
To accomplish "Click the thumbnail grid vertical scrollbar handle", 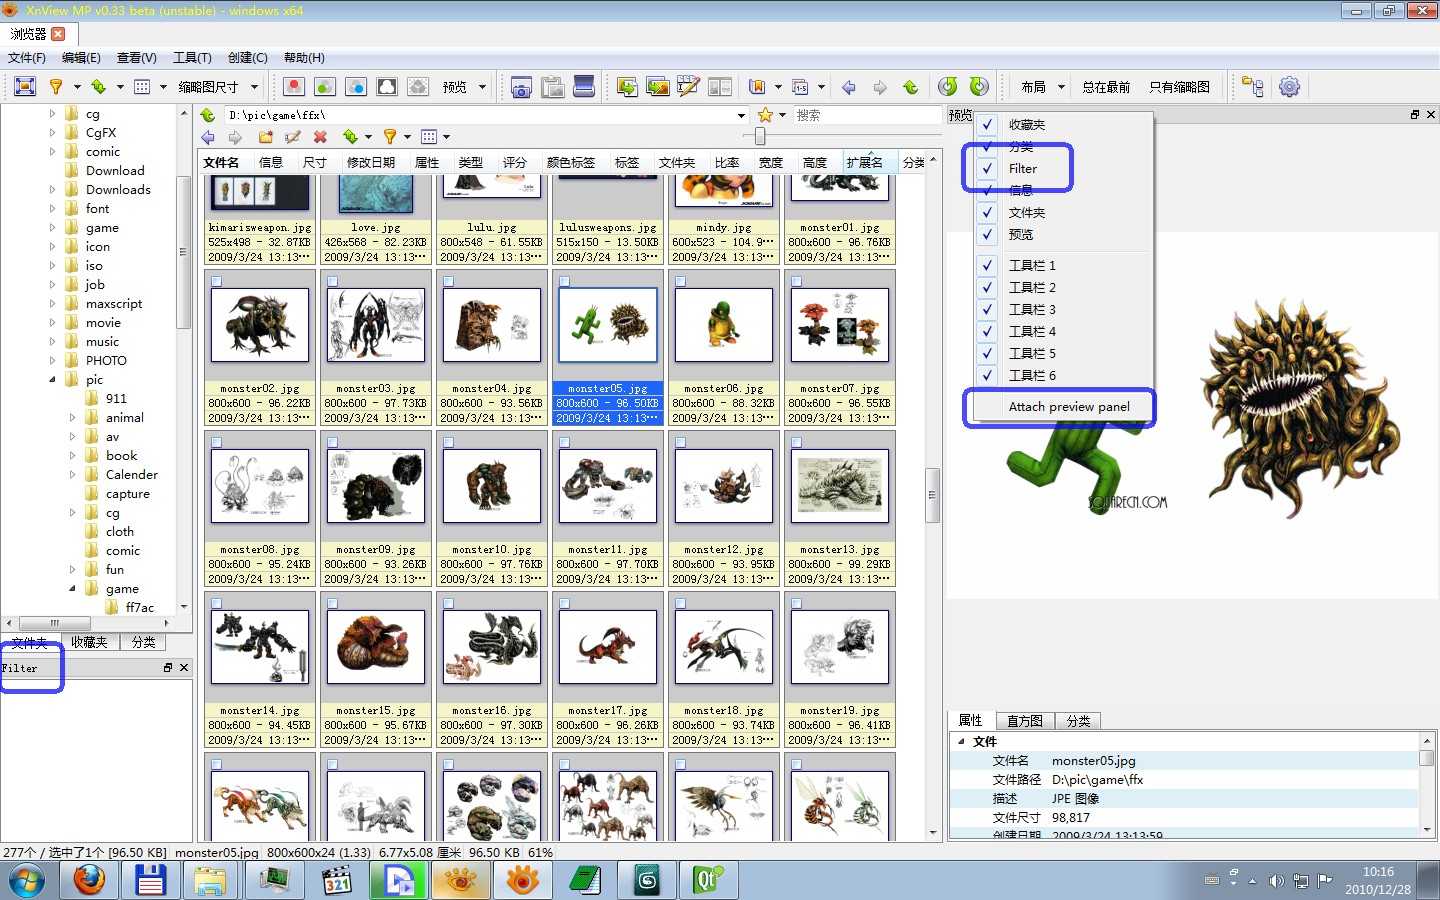I will tap(933, 495).
